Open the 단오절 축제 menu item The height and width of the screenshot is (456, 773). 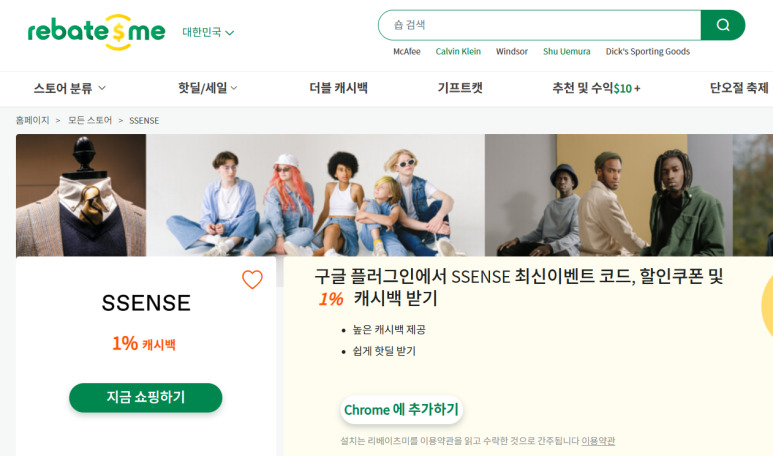[x=739, y=88]
